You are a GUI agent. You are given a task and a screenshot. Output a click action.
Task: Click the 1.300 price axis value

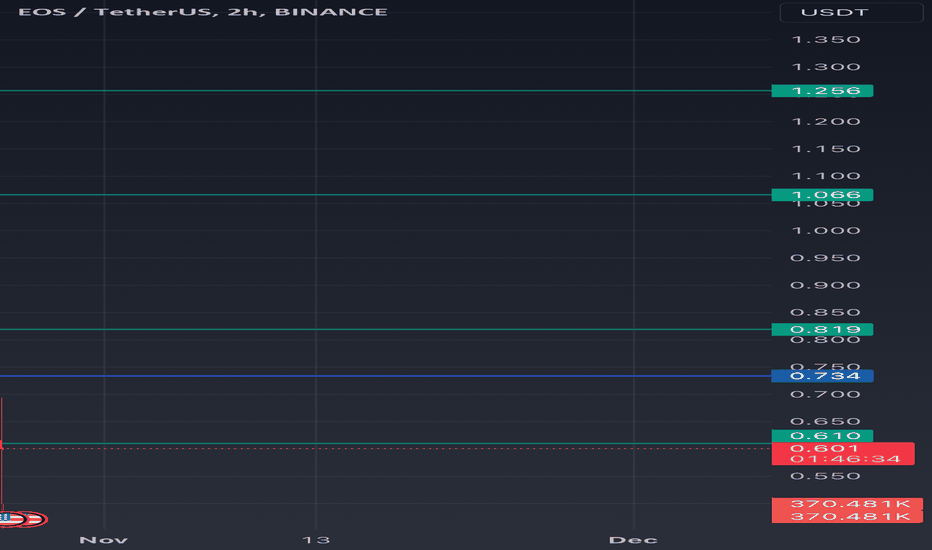[826, 67]
